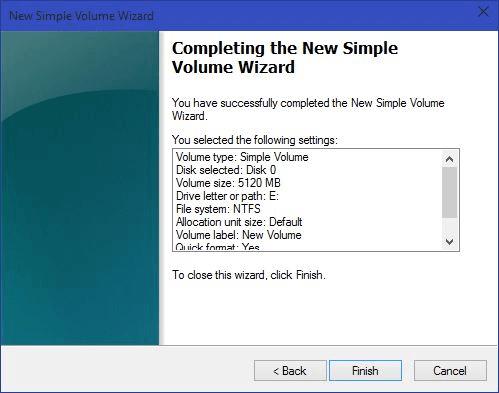Click the 'You selected the following settings:' label
The image size is (499, 393).
coord(255,140)
